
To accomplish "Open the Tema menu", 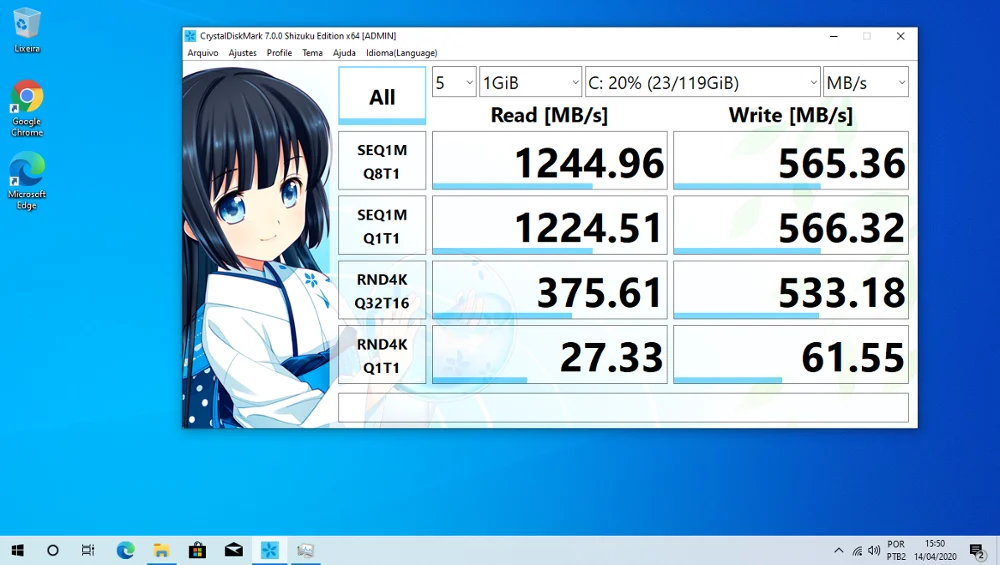I will point(312,53).
